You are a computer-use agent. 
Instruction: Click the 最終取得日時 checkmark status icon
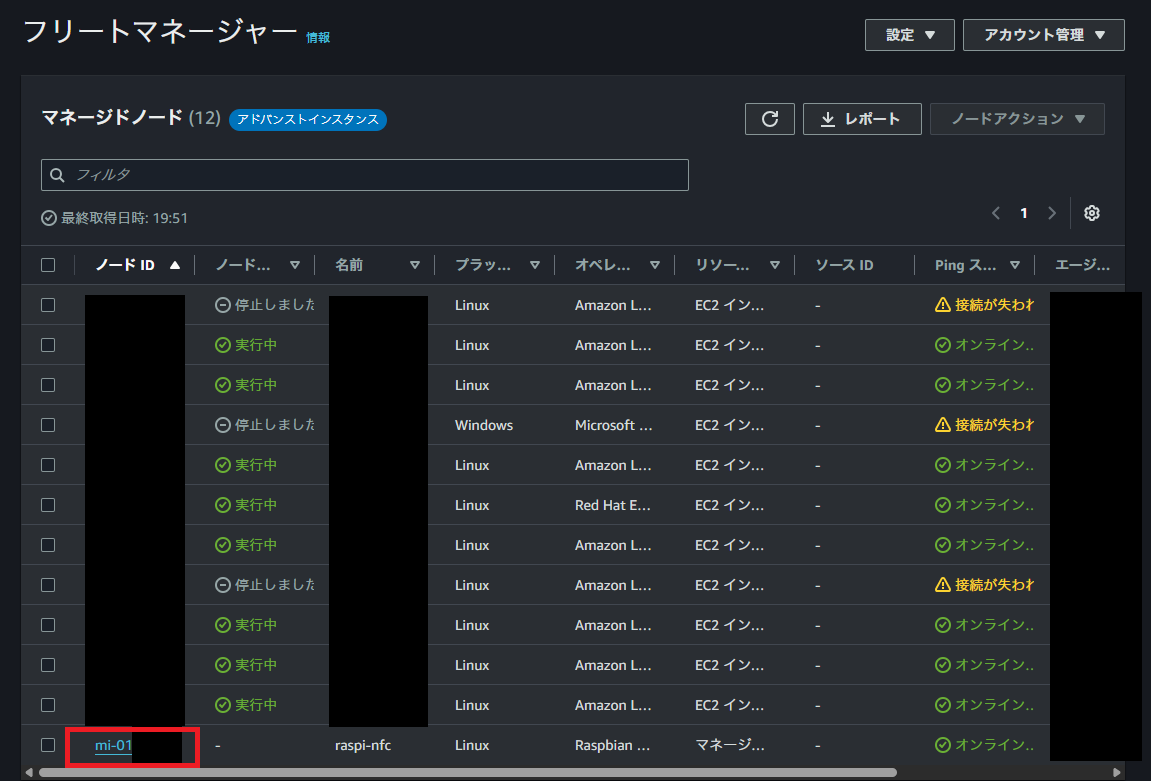coord(49,217)
